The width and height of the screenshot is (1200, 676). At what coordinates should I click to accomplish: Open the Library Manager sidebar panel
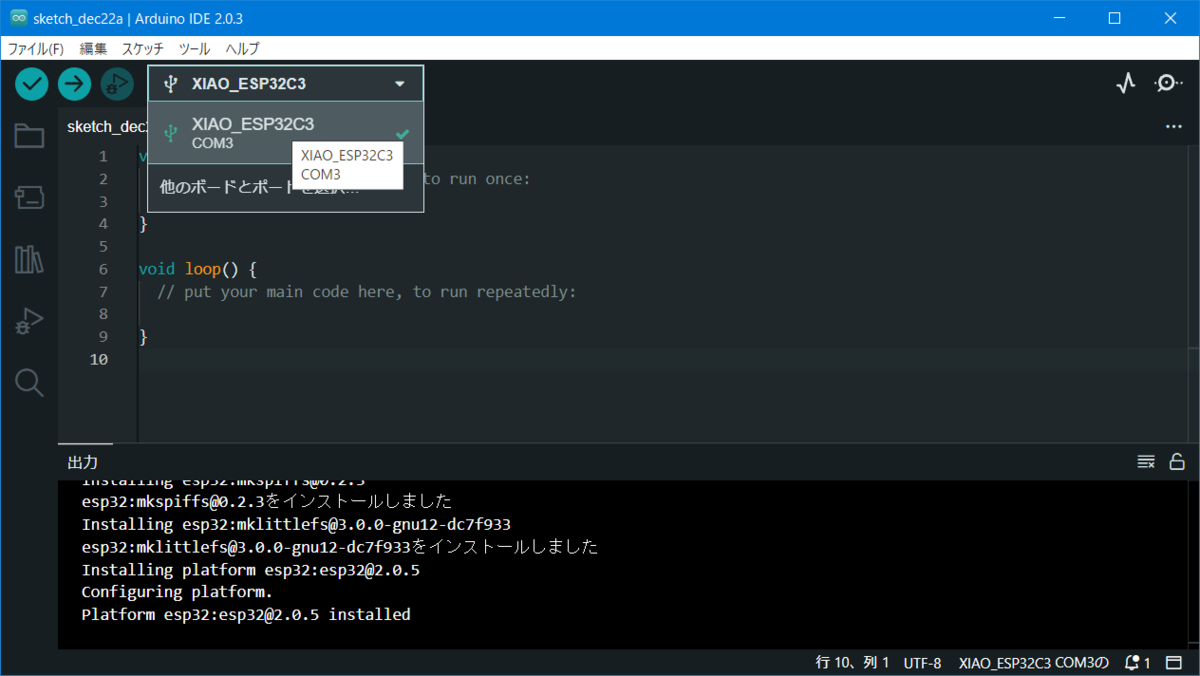[x=29, y=259]
